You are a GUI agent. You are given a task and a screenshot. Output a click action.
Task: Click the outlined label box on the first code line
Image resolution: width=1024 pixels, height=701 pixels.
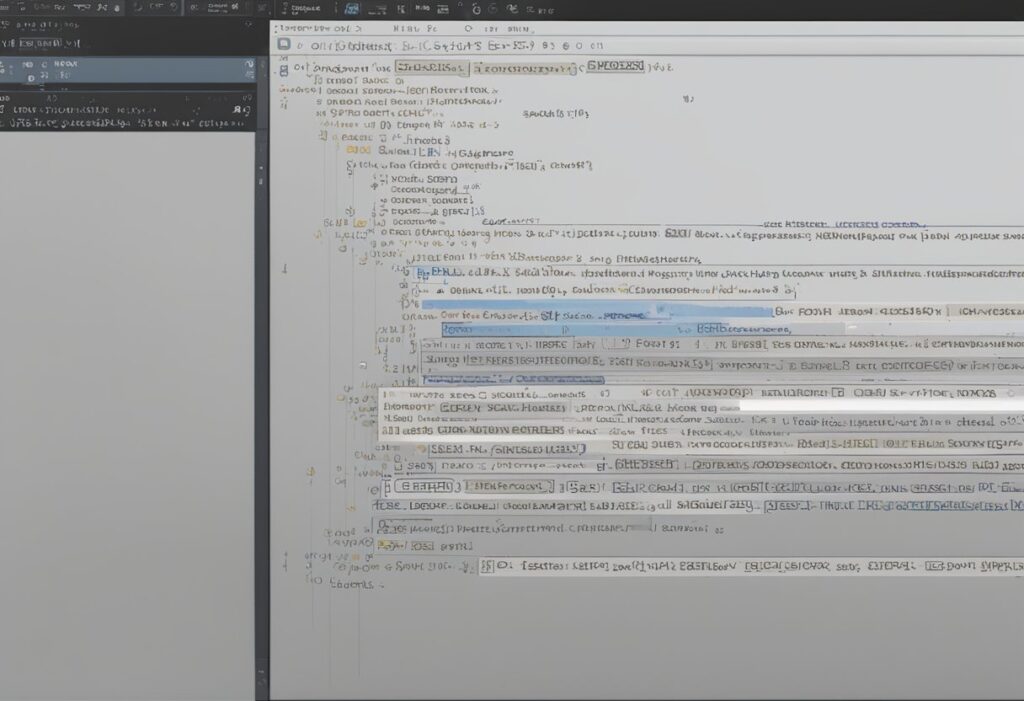(x=429, y=68)
